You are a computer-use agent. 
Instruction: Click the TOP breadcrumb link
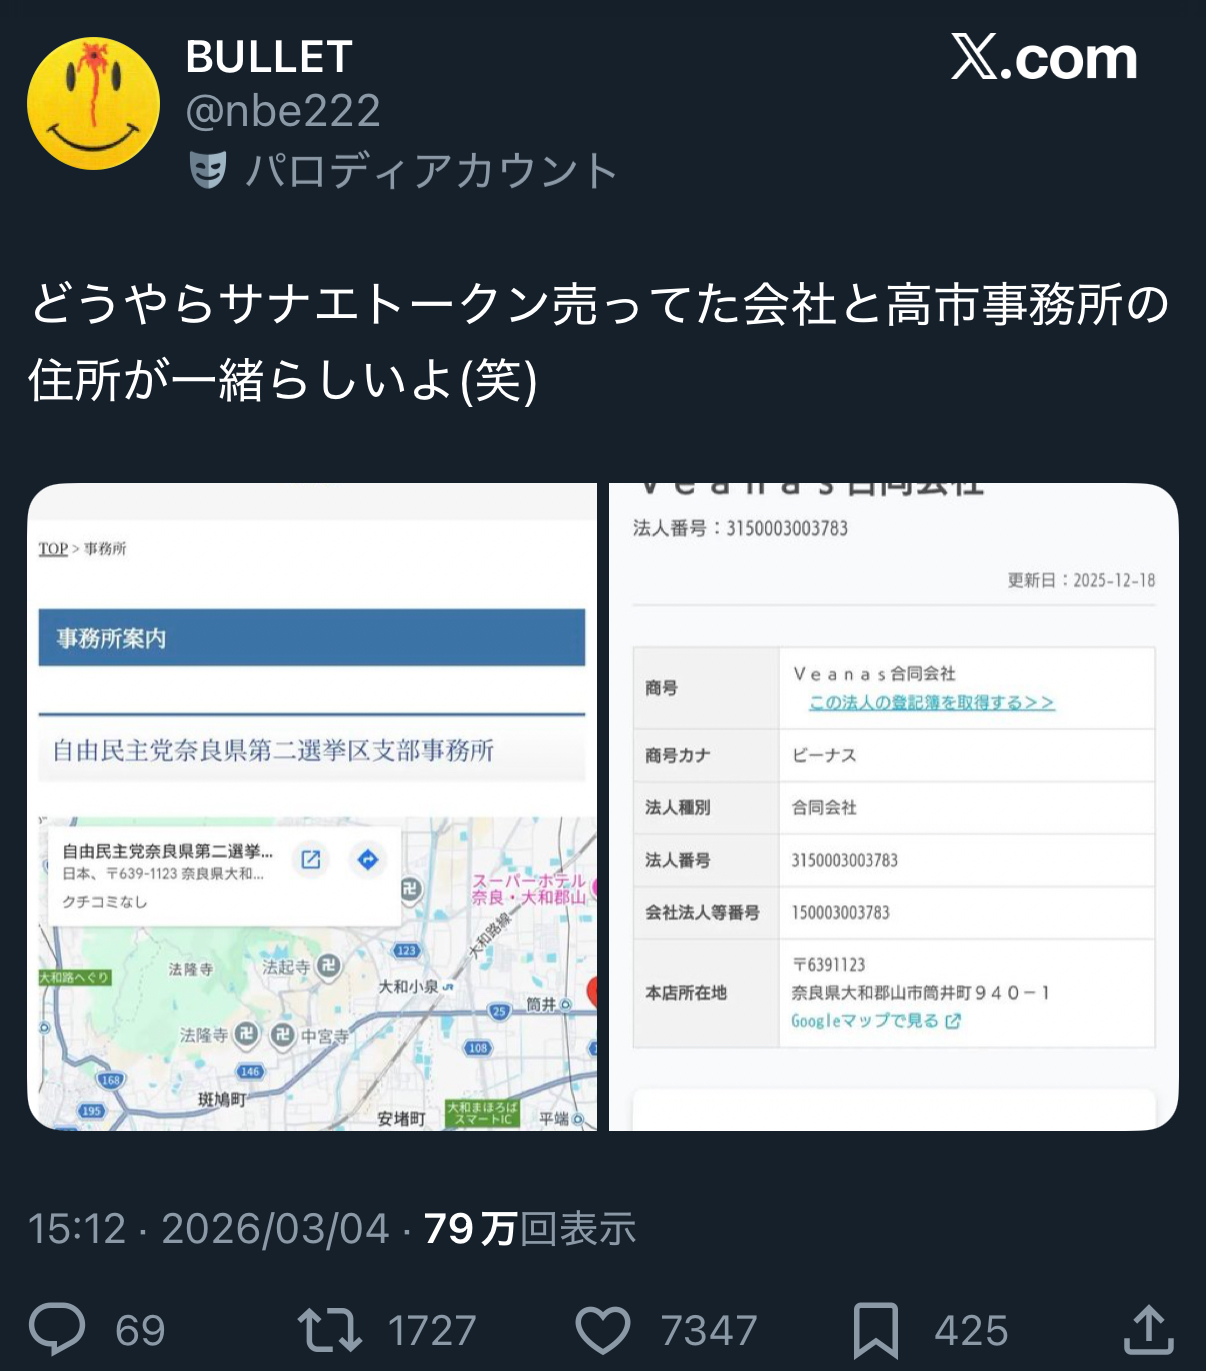pos(53,548)
